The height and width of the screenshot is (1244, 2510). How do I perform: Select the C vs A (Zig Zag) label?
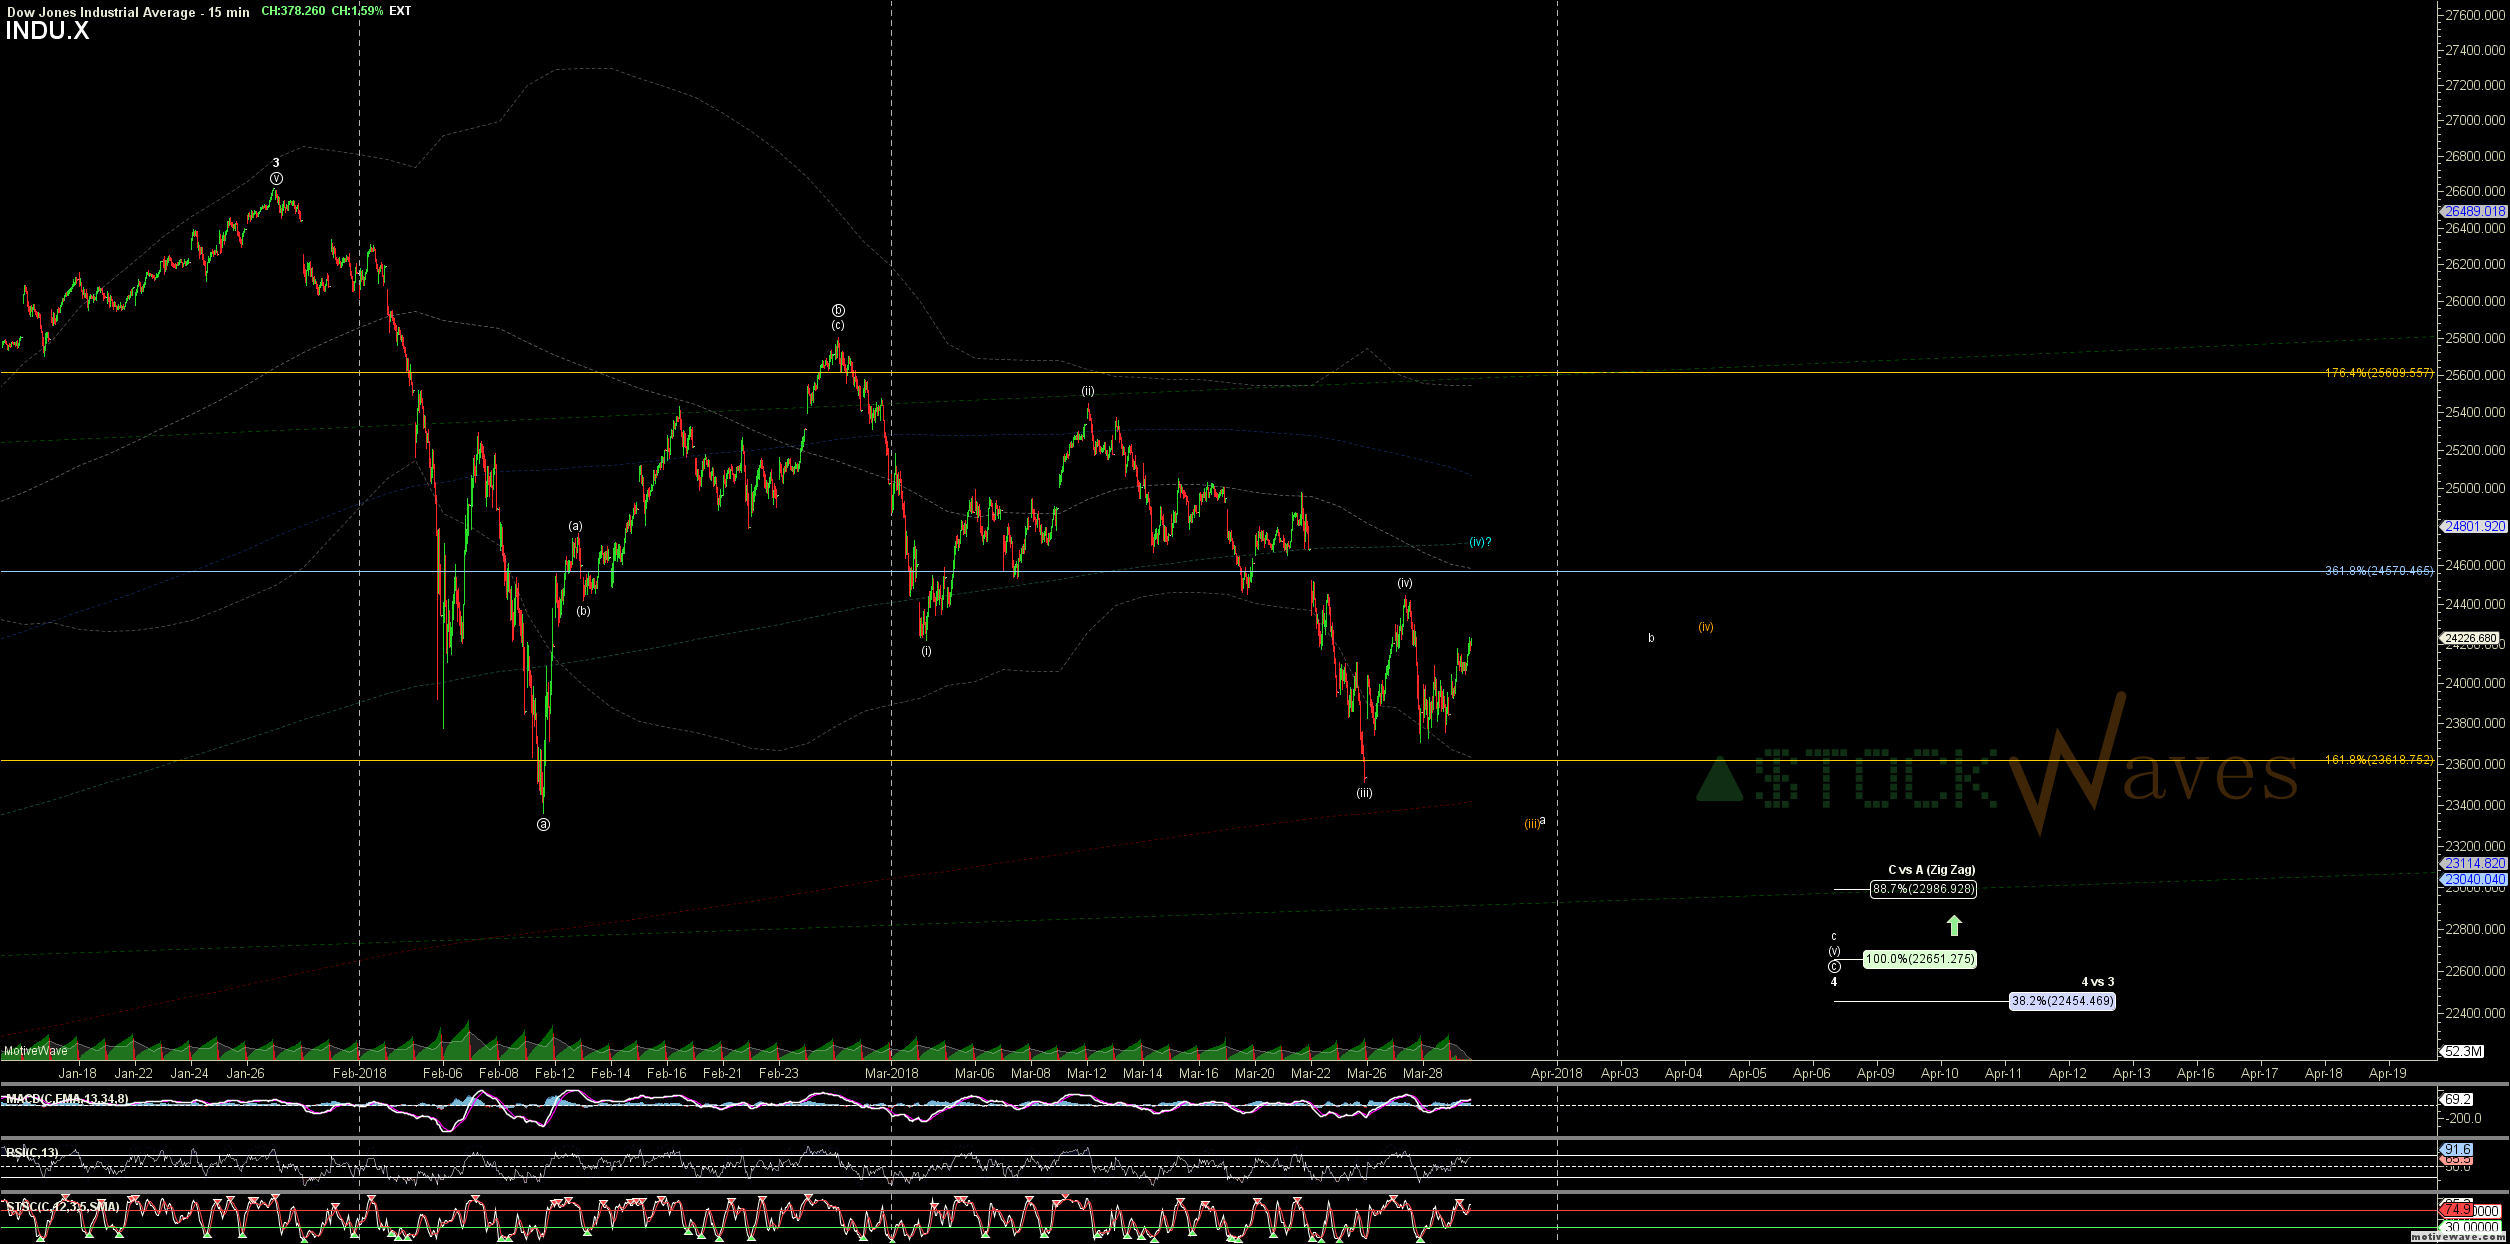pyautogui.click(x=1931, y=870)
